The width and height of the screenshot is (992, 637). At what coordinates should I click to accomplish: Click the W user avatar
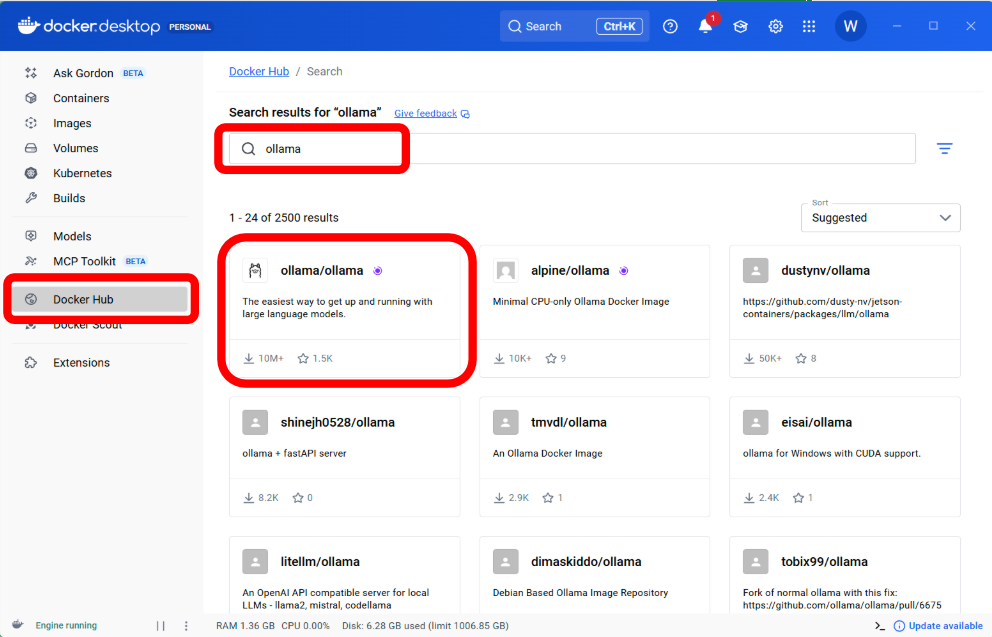(x=850, y=26)
